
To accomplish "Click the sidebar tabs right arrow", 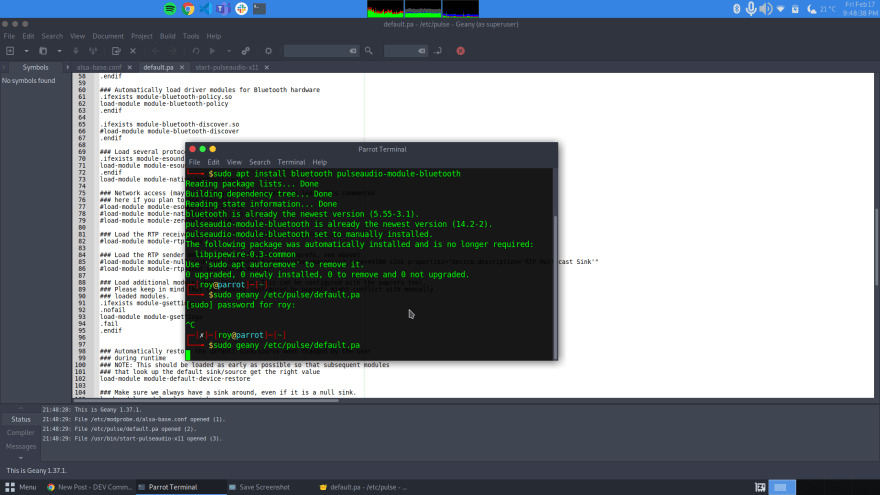I will tap(67, 67).
